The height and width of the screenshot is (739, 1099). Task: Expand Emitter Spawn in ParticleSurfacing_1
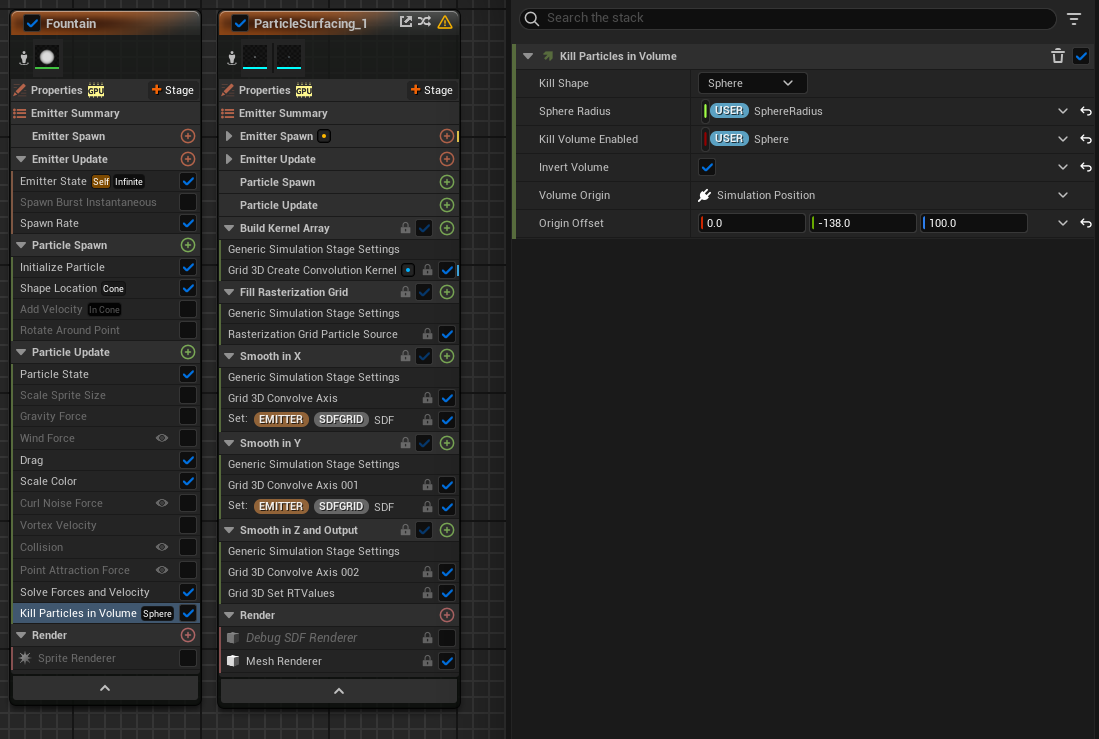point(229,136)
